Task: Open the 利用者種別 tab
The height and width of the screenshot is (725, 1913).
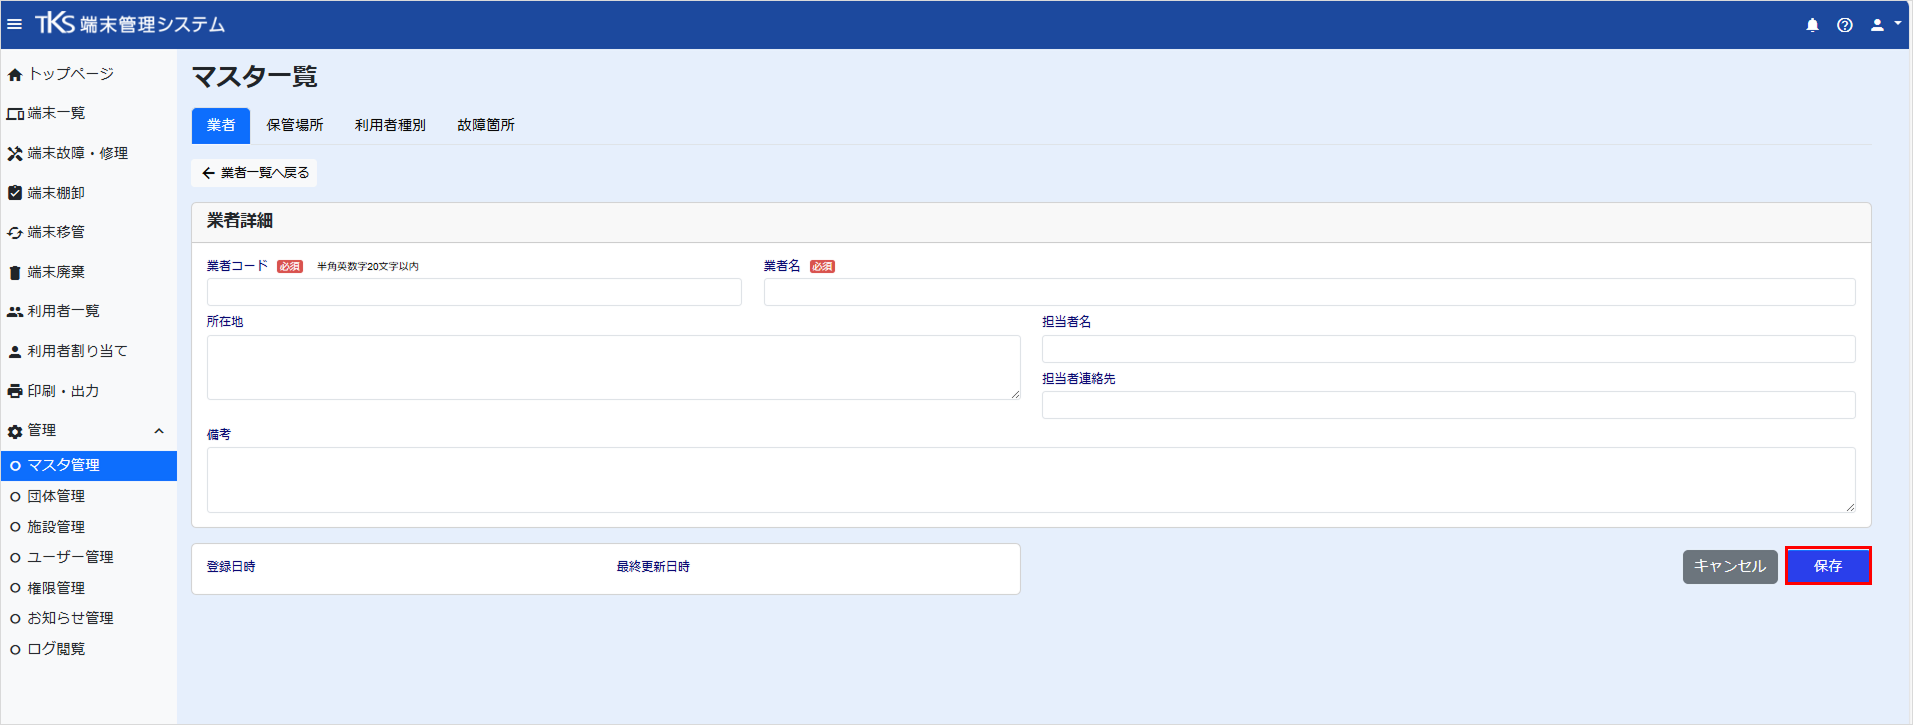Action: click(390, 126)
